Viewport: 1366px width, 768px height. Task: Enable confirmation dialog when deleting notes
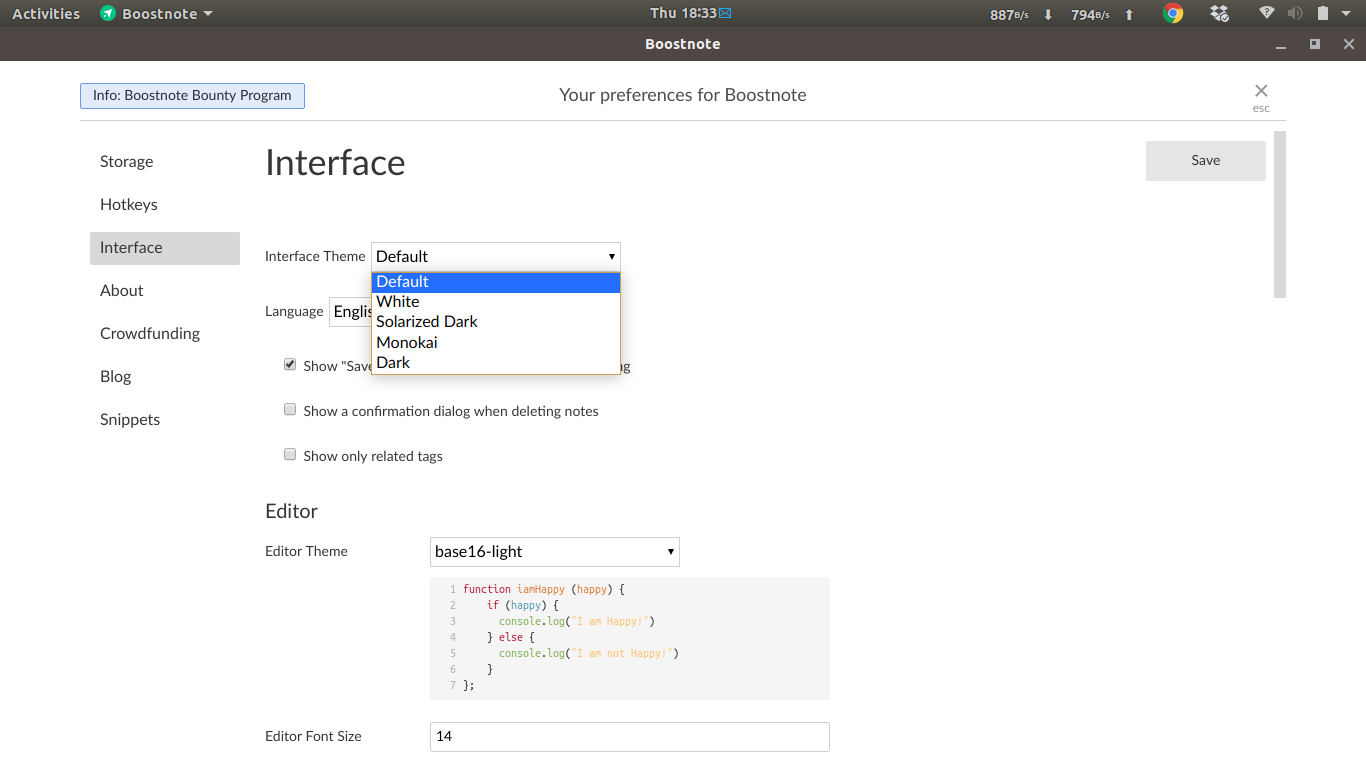click(290, 410)
